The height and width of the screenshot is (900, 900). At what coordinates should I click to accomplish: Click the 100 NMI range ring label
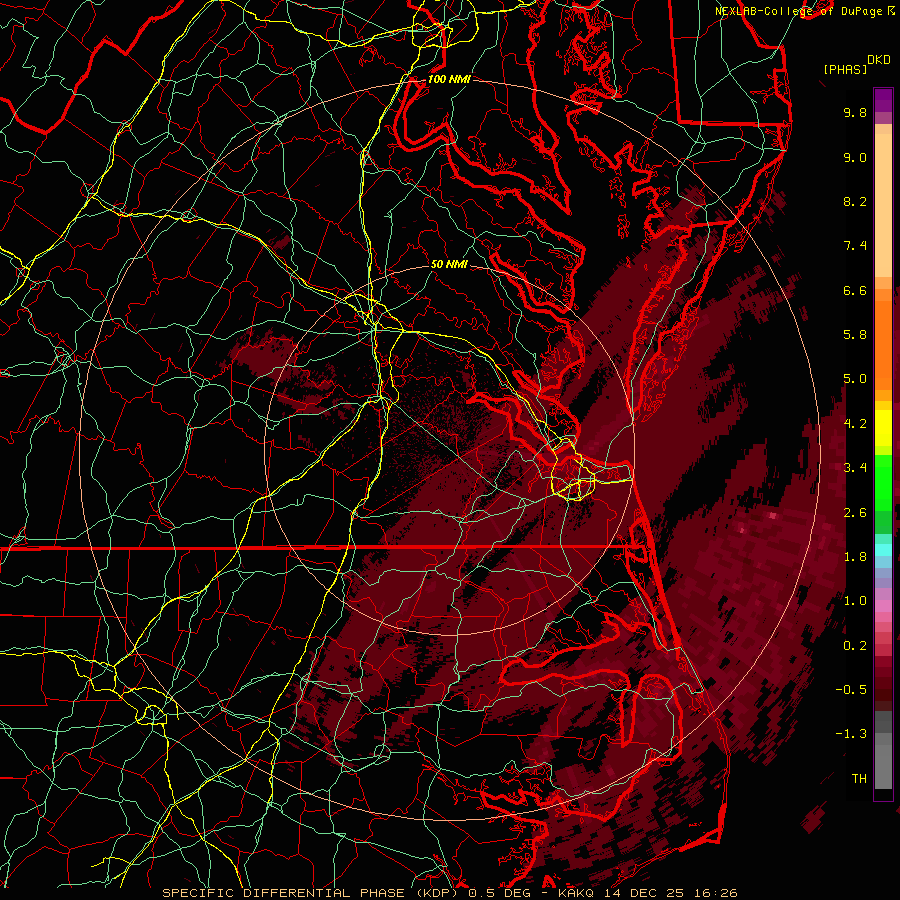(449, 79)
